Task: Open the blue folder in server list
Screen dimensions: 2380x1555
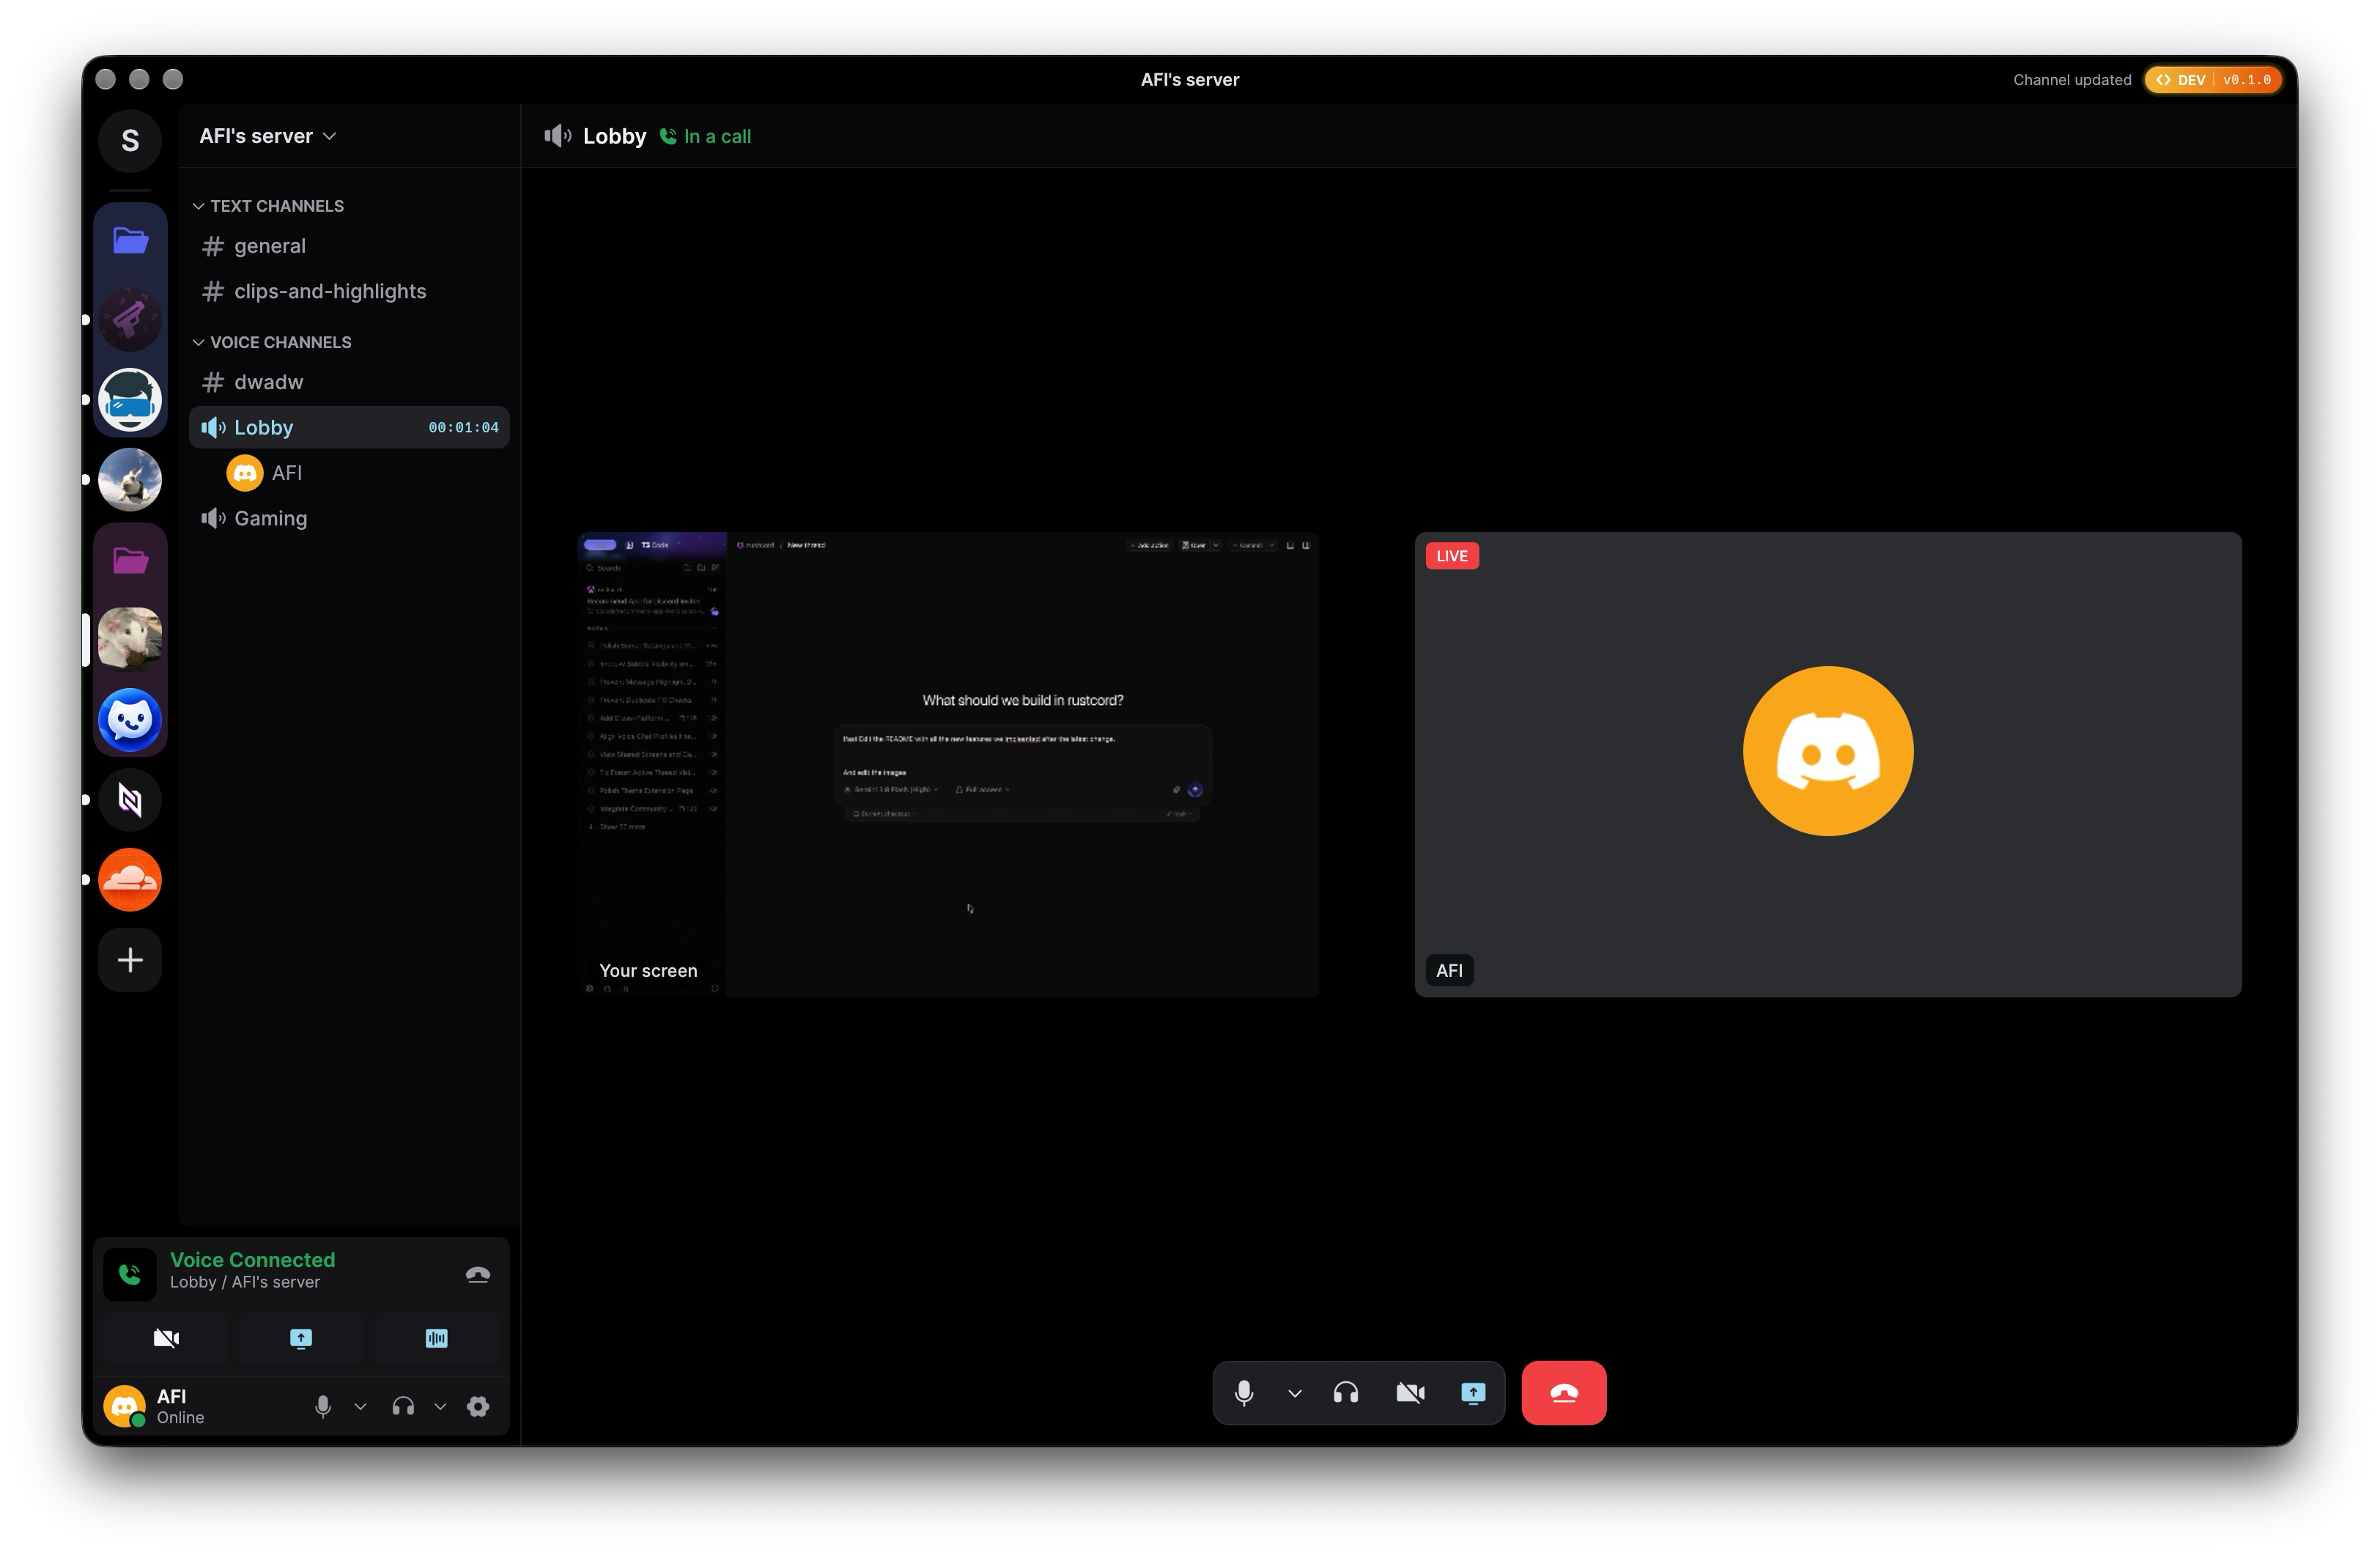Action: tap(130, 240)
